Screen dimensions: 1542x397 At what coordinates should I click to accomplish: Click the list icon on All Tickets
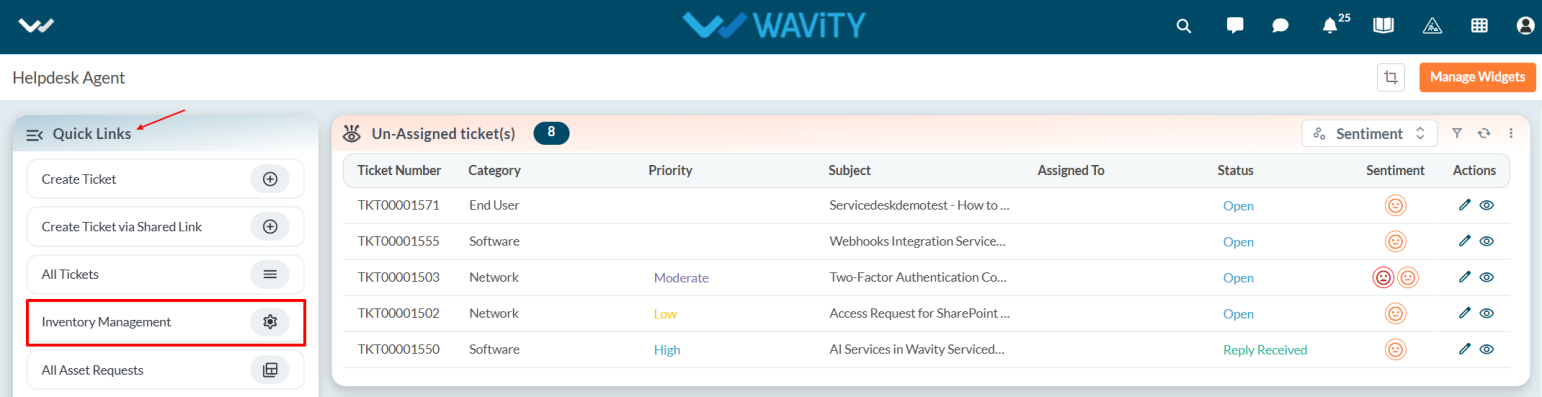click(269, 274)
